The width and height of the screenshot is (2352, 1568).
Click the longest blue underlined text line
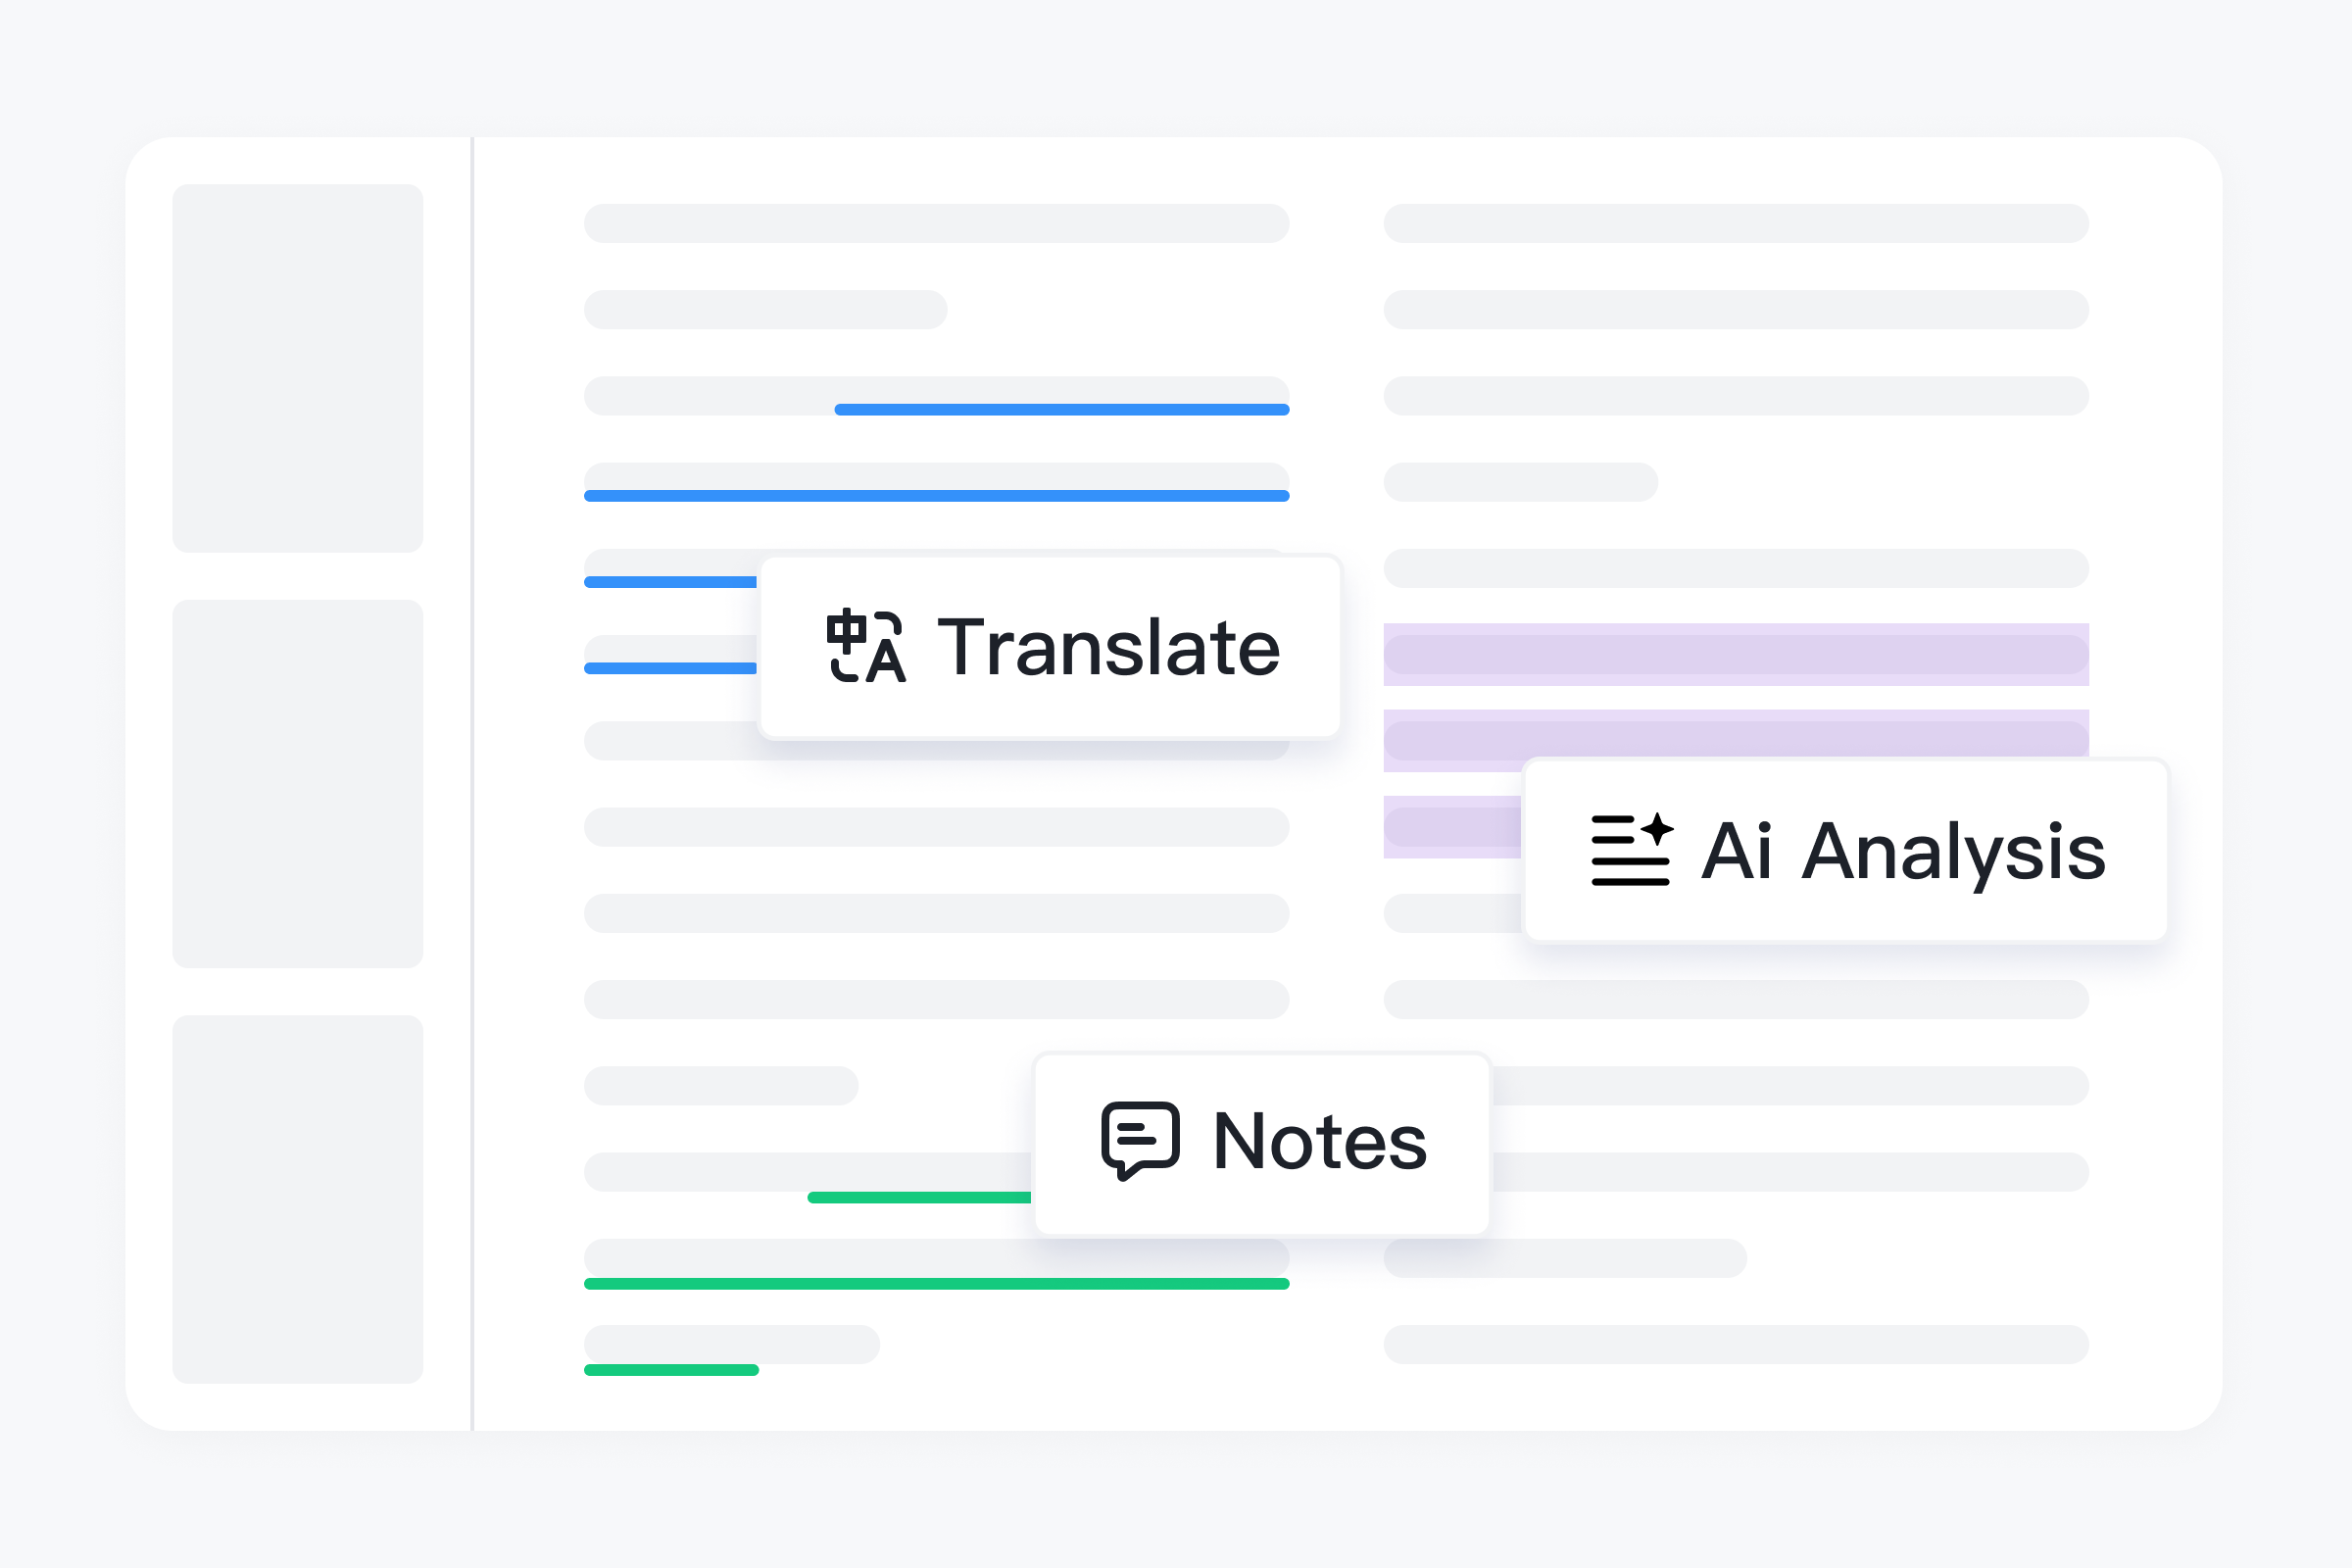coord(937,496)
